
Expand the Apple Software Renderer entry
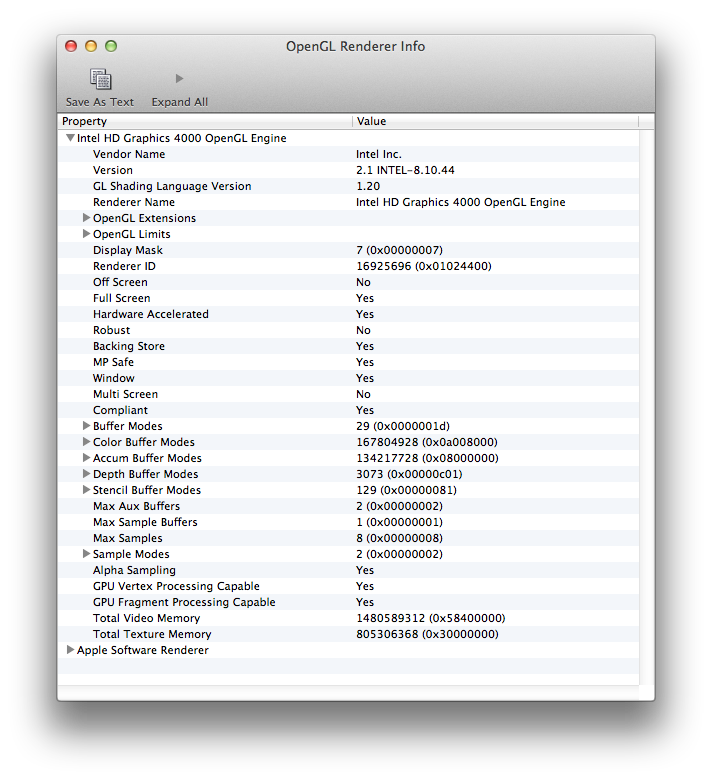coord(70,649)
